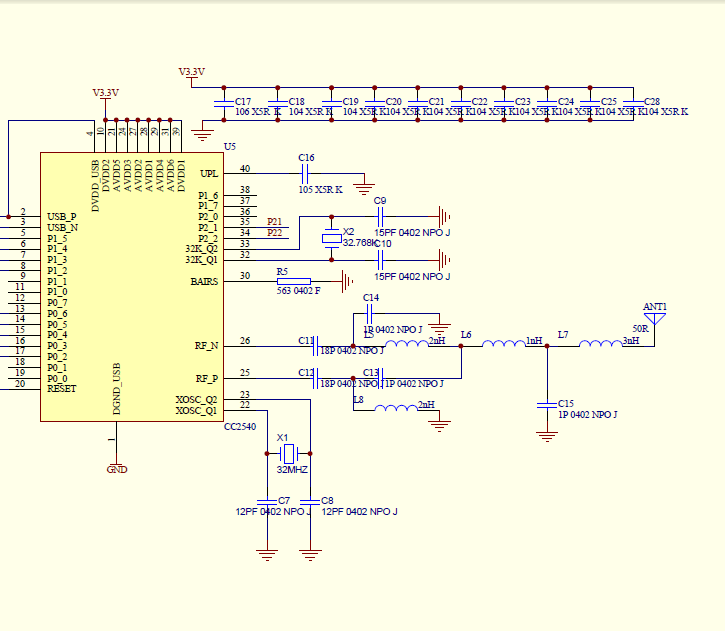Click the XOSC_Q2 pin label
Viewport: 725px width, 631px height.
click(196, 399)
